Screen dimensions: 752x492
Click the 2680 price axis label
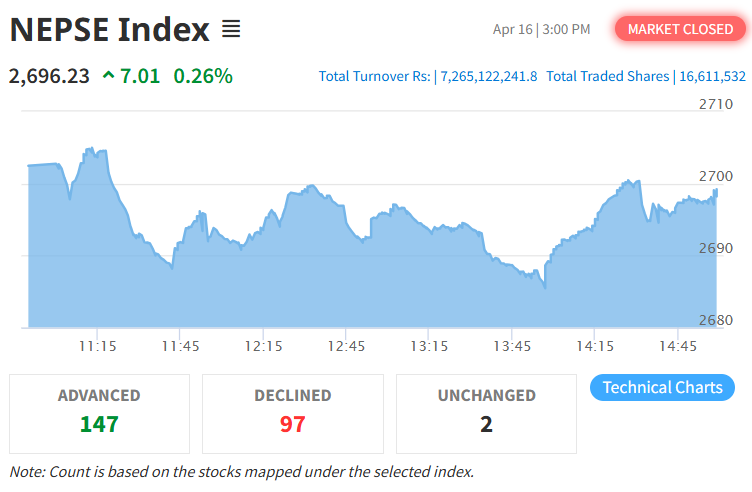click(715, 320)
